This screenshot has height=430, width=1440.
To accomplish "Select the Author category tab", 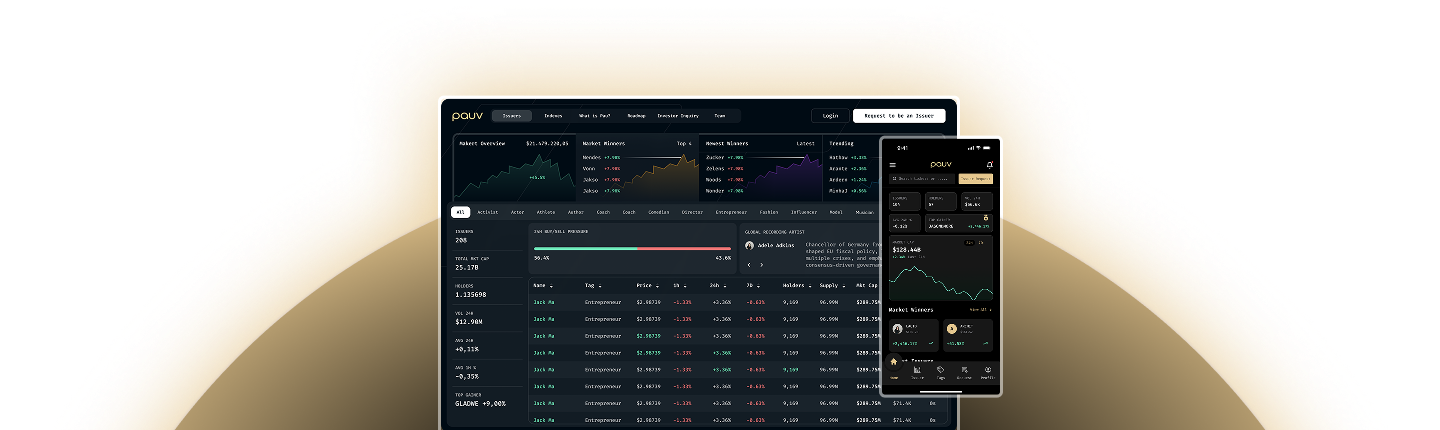I will [576, 212].
